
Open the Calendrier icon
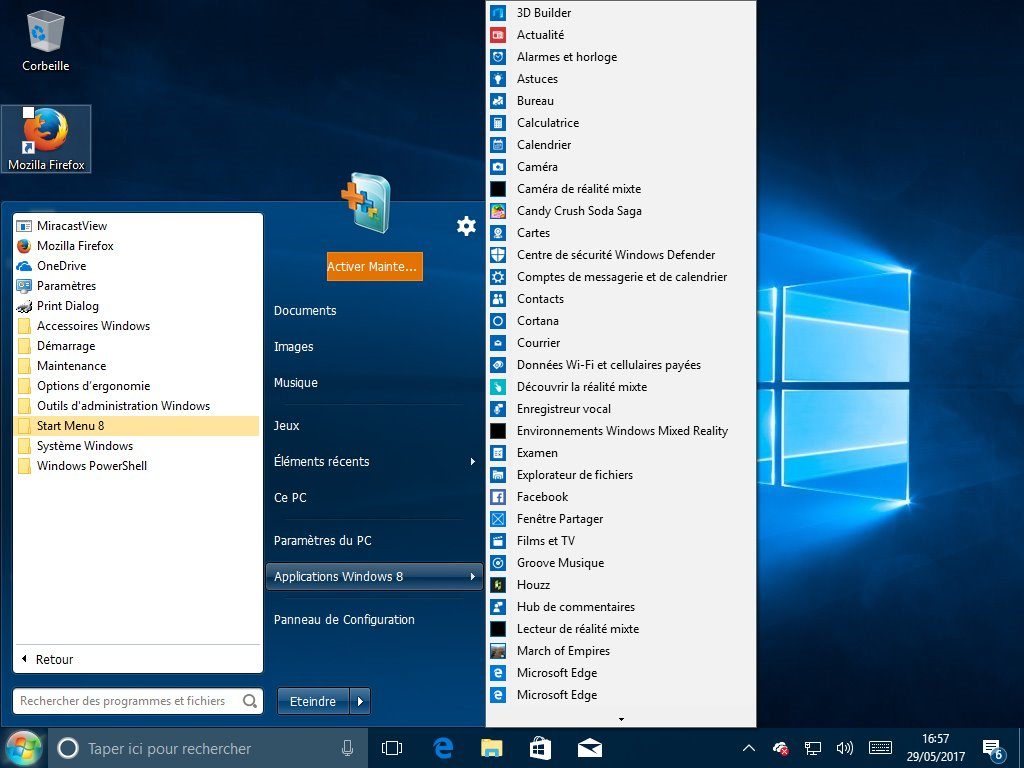coord(498,145)
